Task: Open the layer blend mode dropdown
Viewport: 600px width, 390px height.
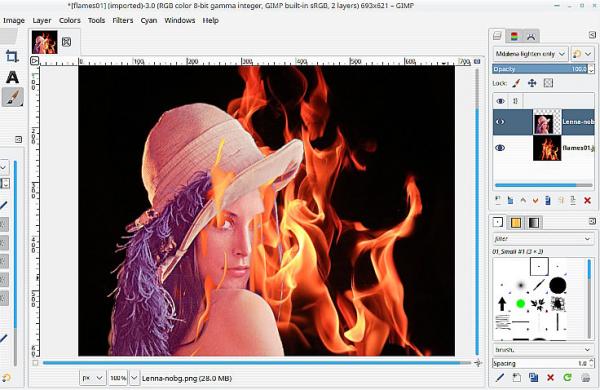Action: click(530, 54)
